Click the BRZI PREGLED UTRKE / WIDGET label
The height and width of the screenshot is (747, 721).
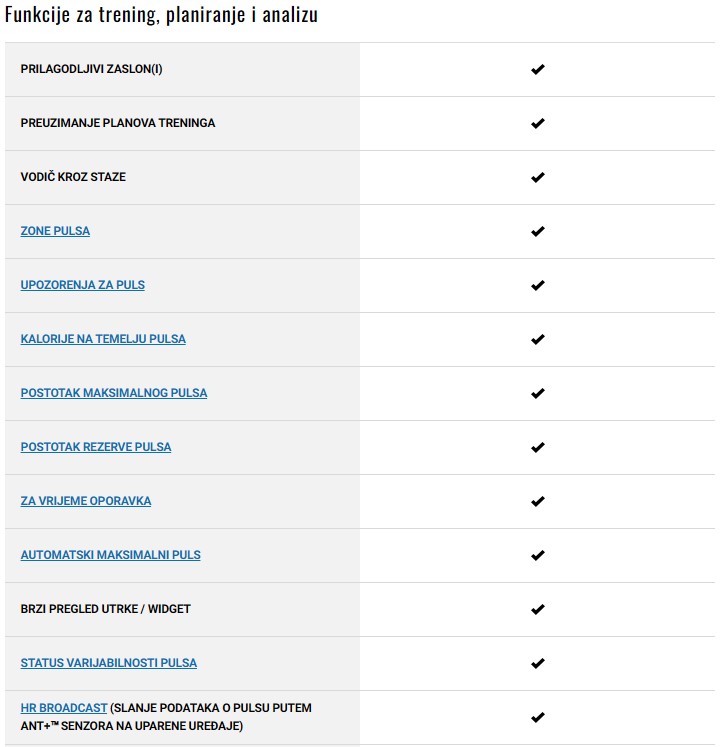point(105,609)
